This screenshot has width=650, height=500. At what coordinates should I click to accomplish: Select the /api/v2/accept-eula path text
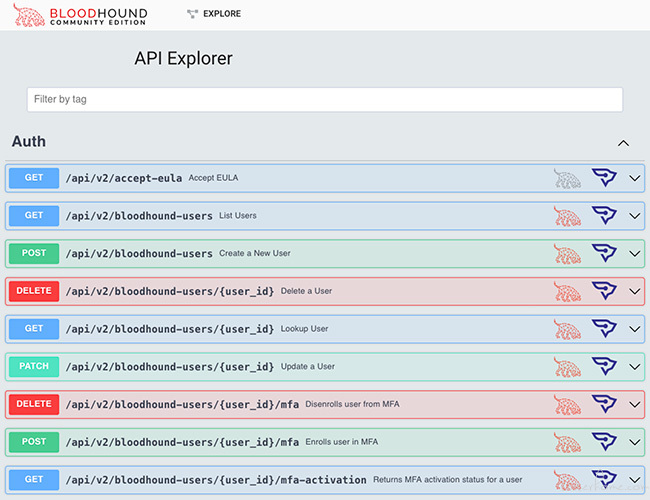(124, 178)
